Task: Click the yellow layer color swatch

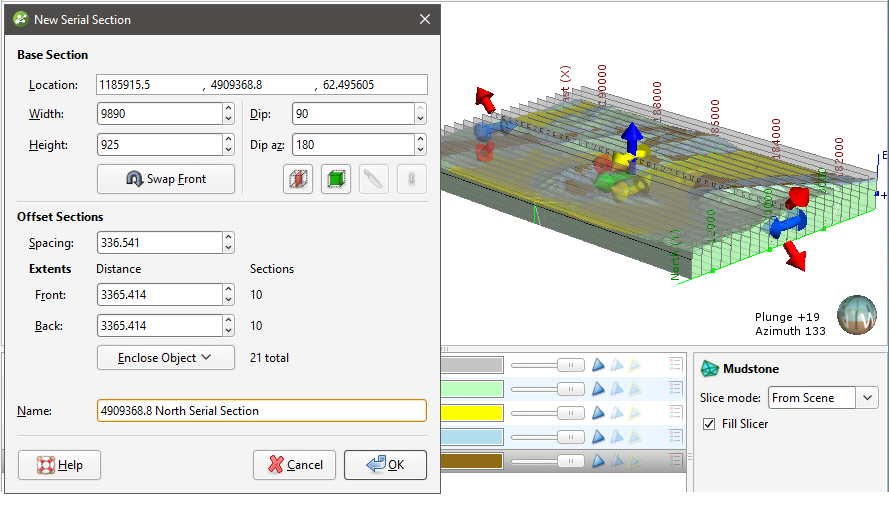Action: [474, 413]
